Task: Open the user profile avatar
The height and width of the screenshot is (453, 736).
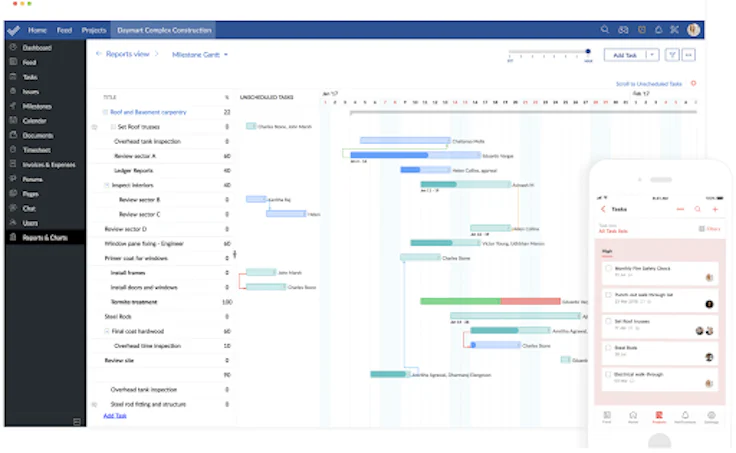Action: click(693, 30)
